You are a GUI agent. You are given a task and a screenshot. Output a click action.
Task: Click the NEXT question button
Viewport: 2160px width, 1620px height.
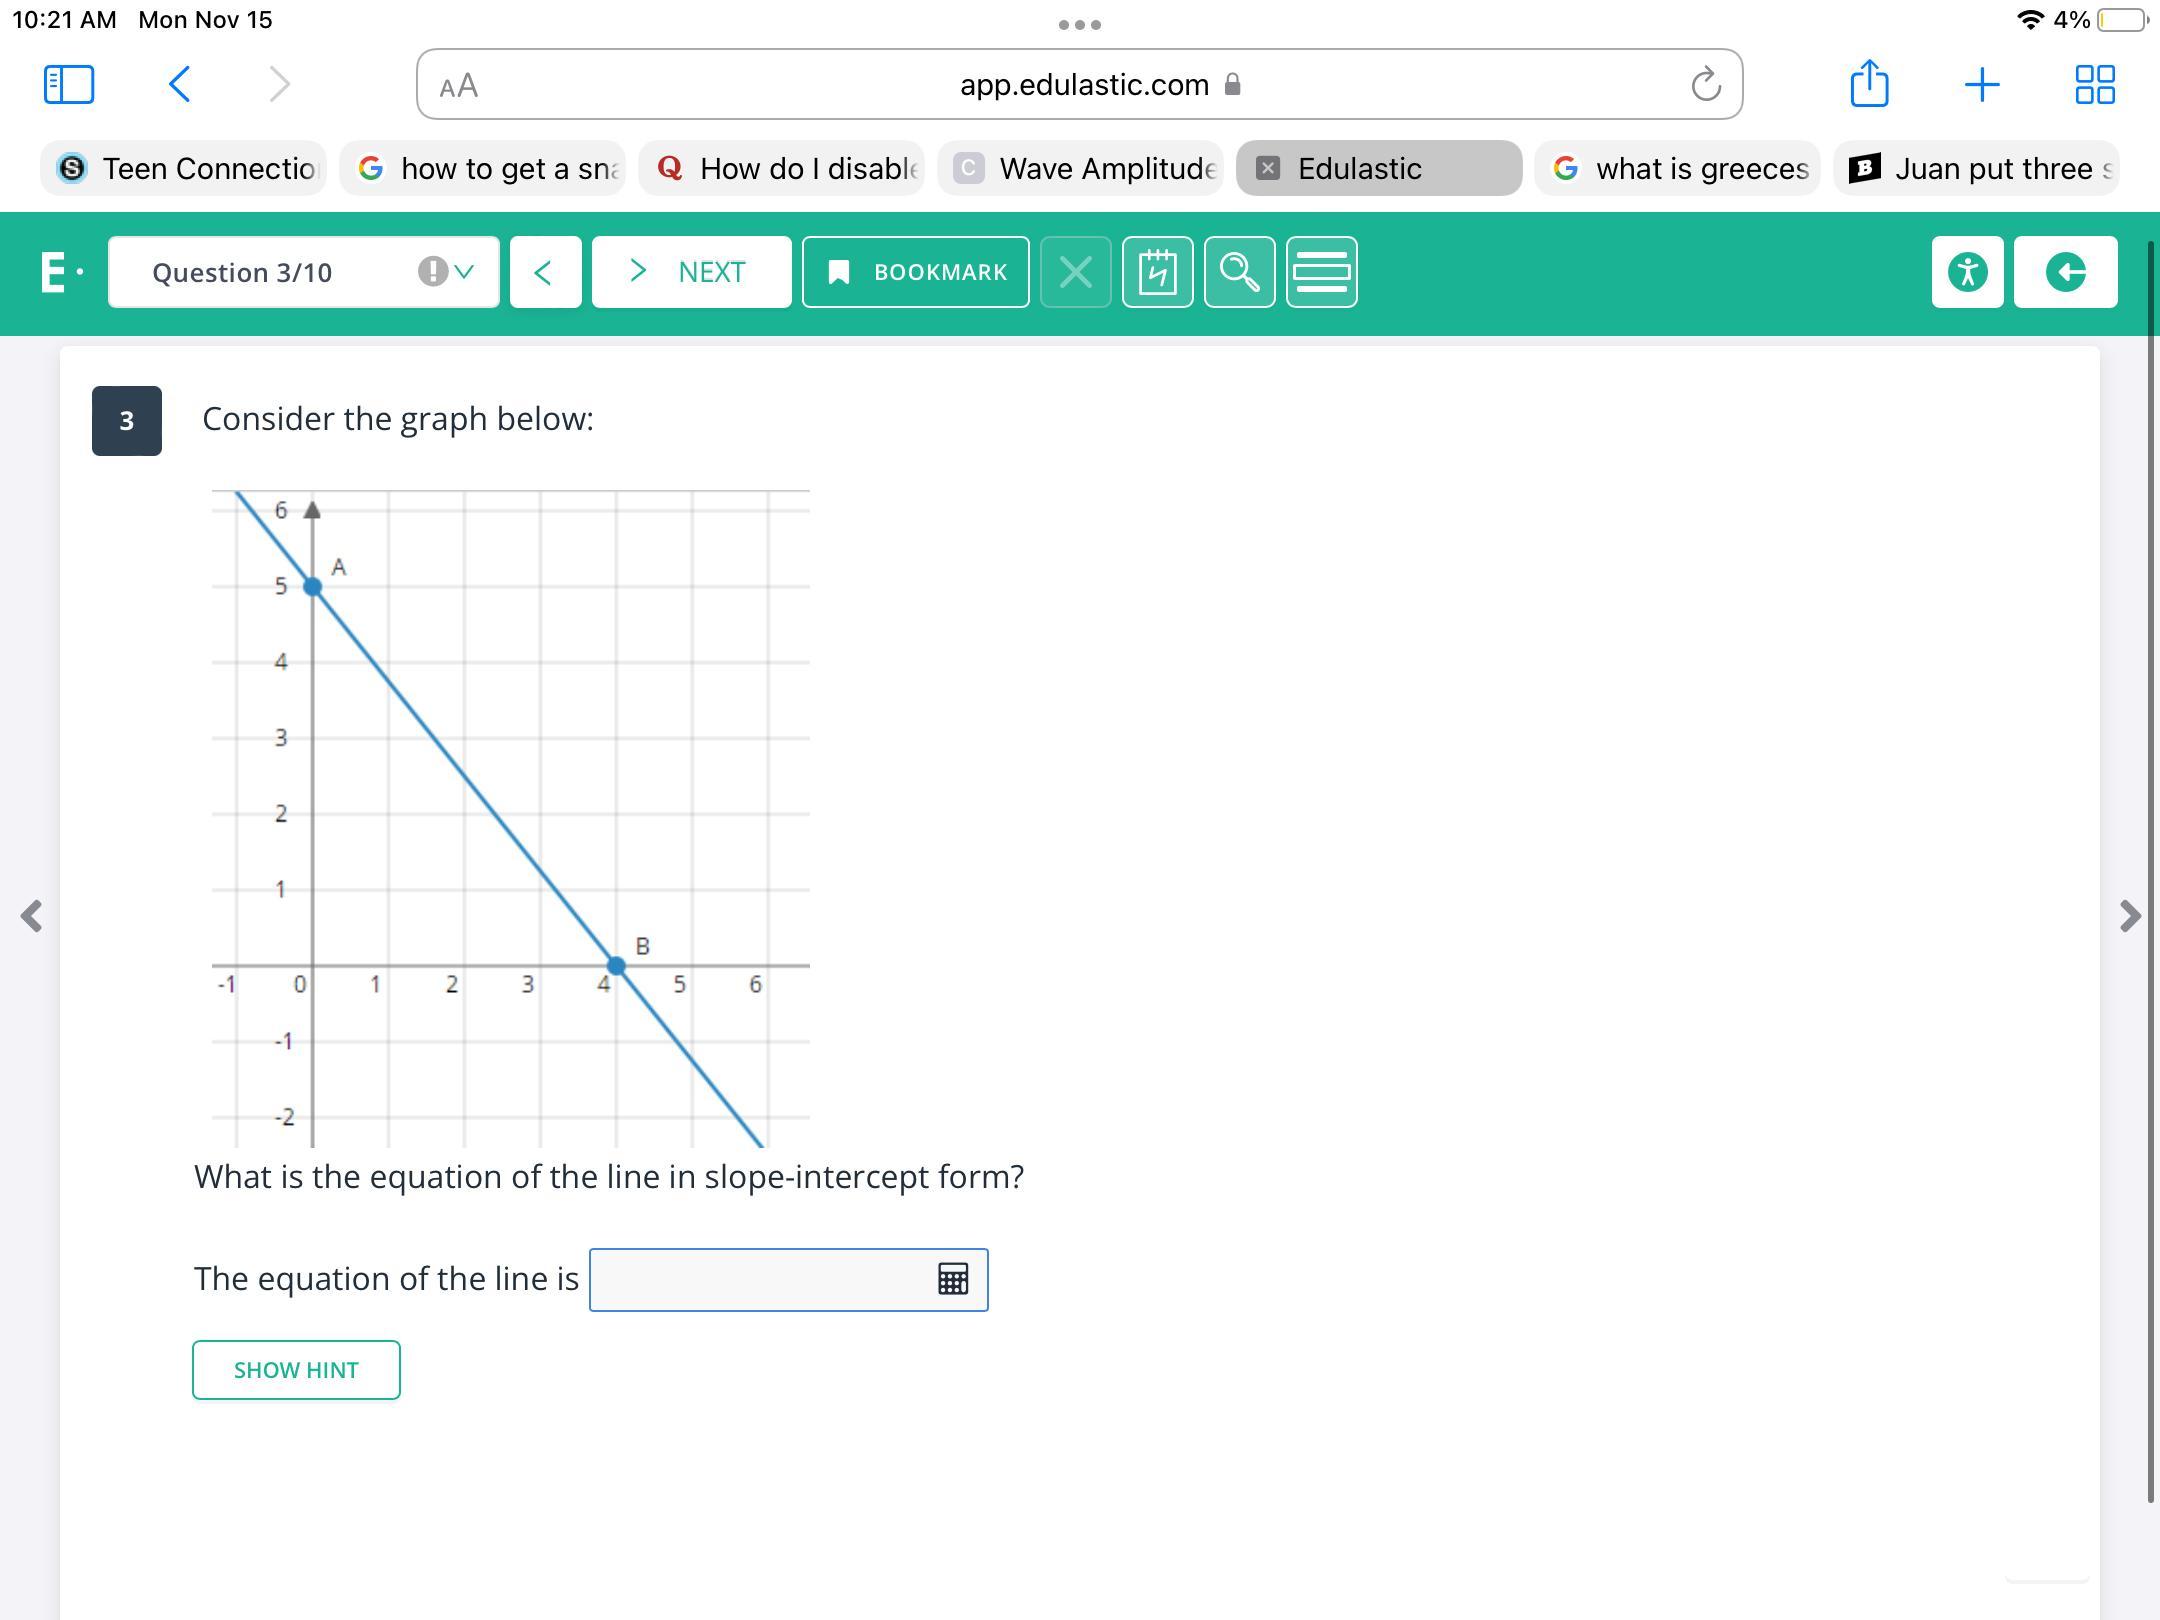[691, 272]
